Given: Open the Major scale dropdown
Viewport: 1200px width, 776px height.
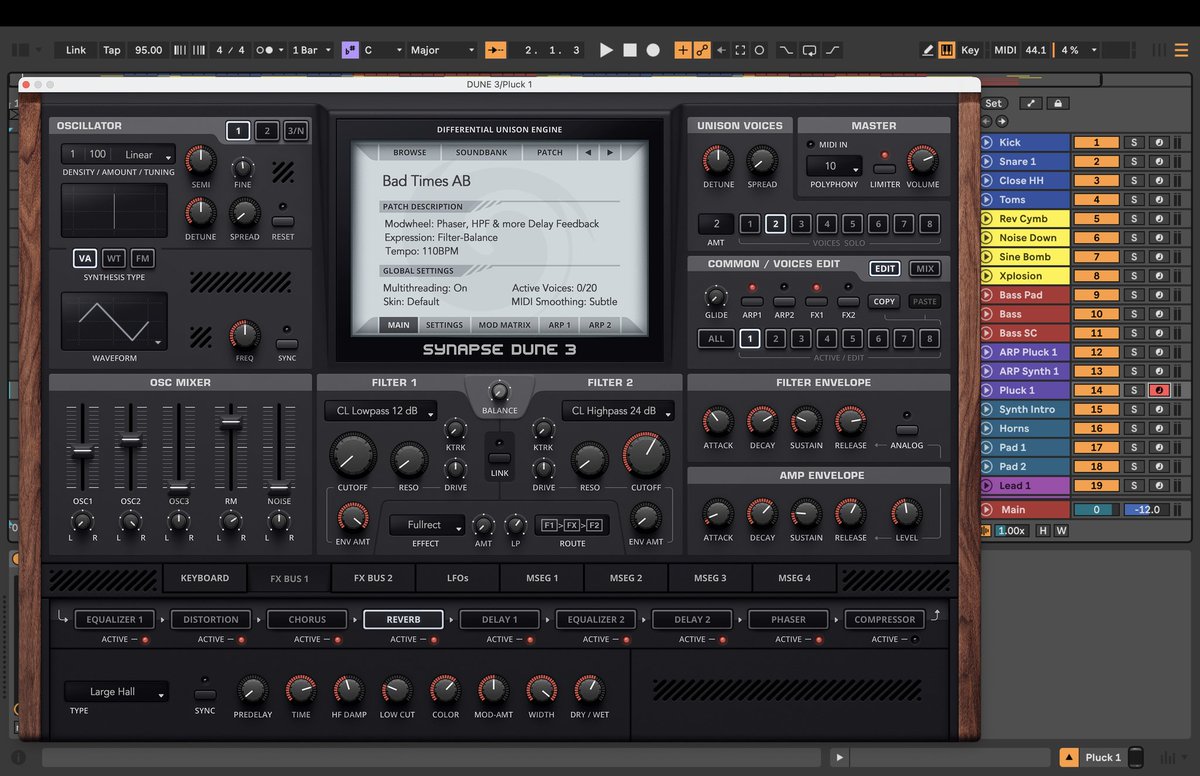Looking at the screenshot, I should [443, 50].
